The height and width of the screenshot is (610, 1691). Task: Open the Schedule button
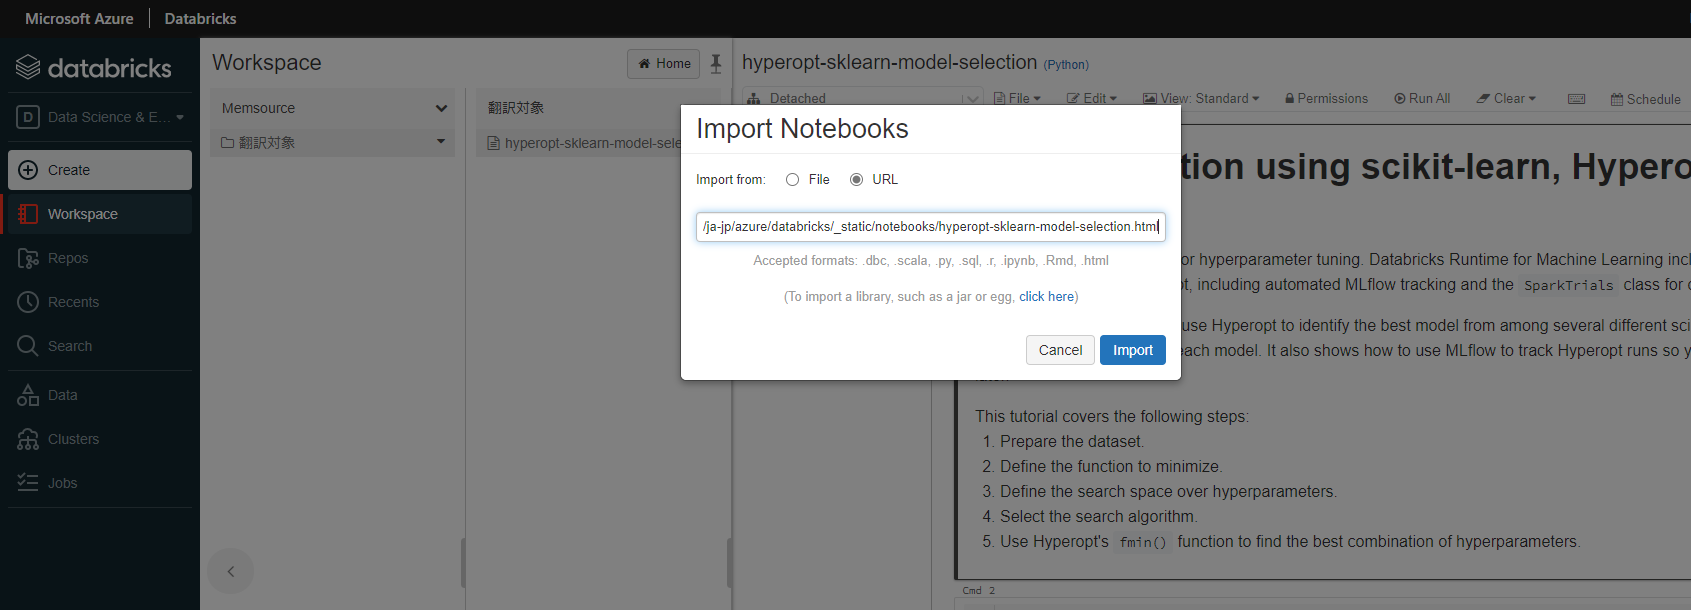point(1645,99)
